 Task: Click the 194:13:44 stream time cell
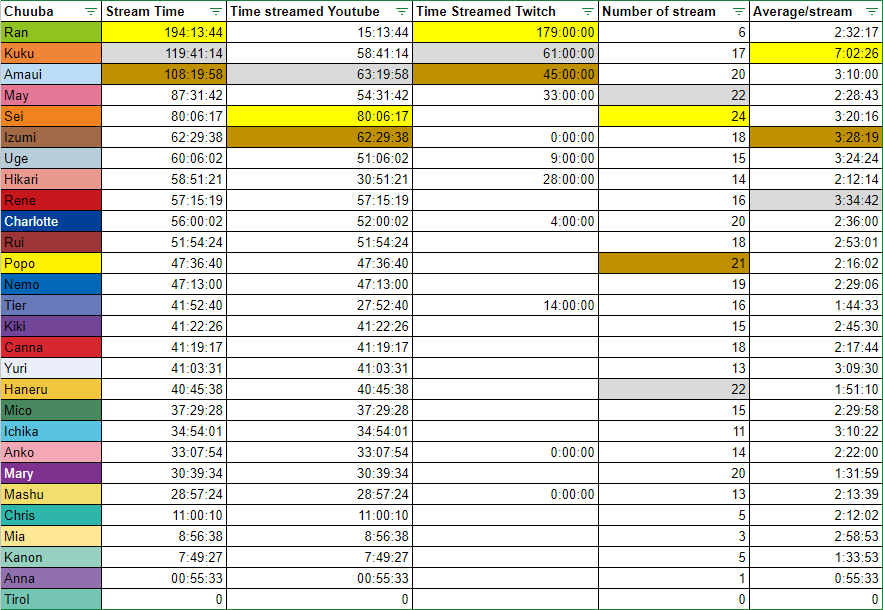click(164, 33)
